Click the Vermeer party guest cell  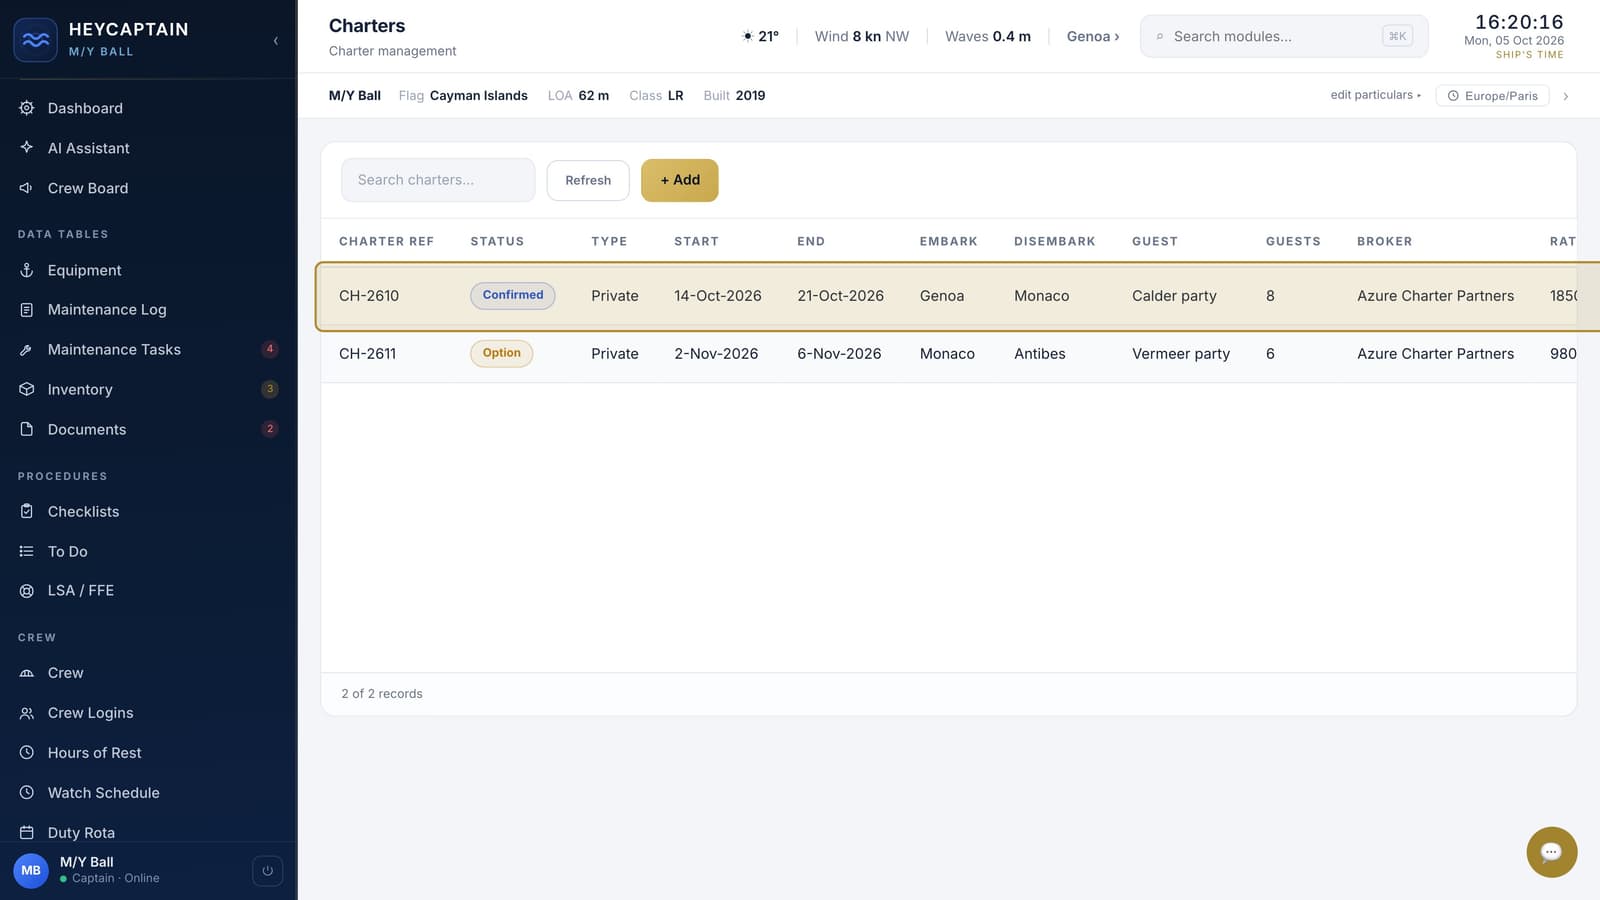1181,354
